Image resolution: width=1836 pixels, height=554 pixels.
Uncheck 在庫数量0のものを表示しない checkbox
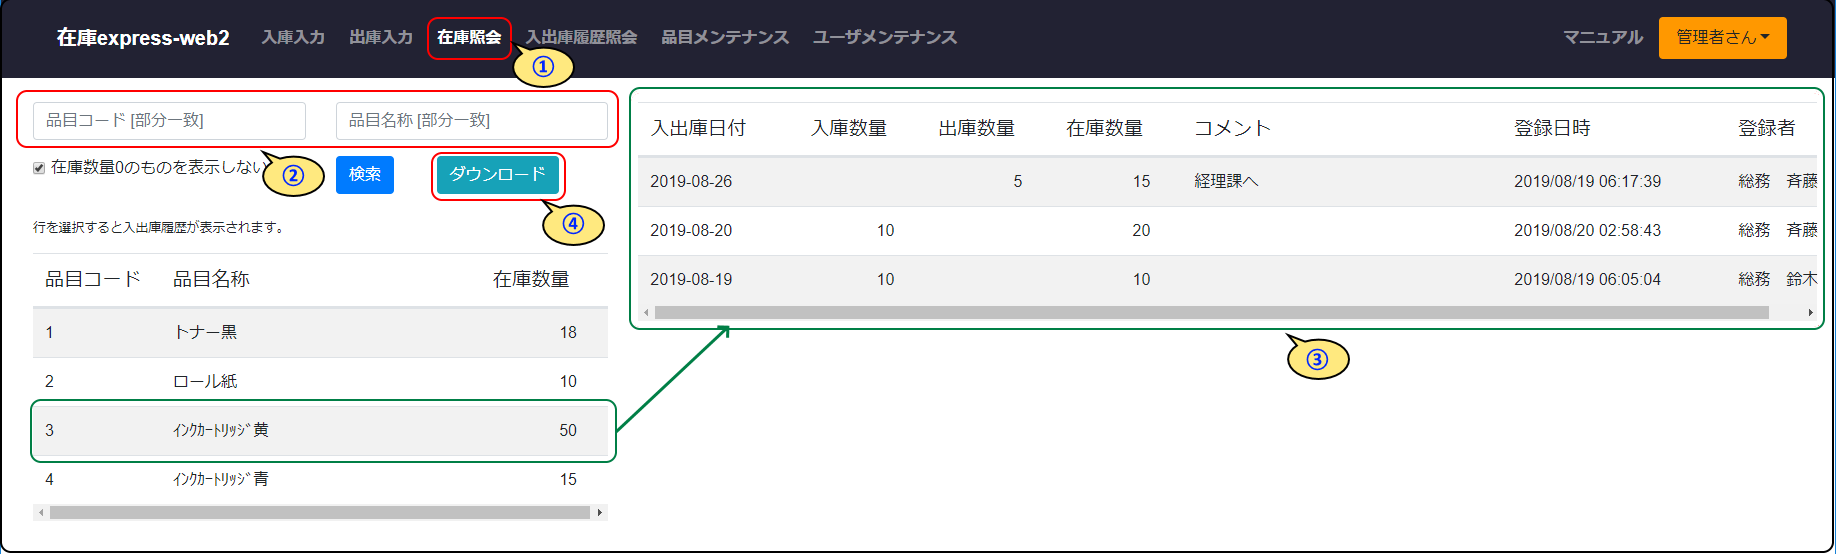[x=39, y=168]
